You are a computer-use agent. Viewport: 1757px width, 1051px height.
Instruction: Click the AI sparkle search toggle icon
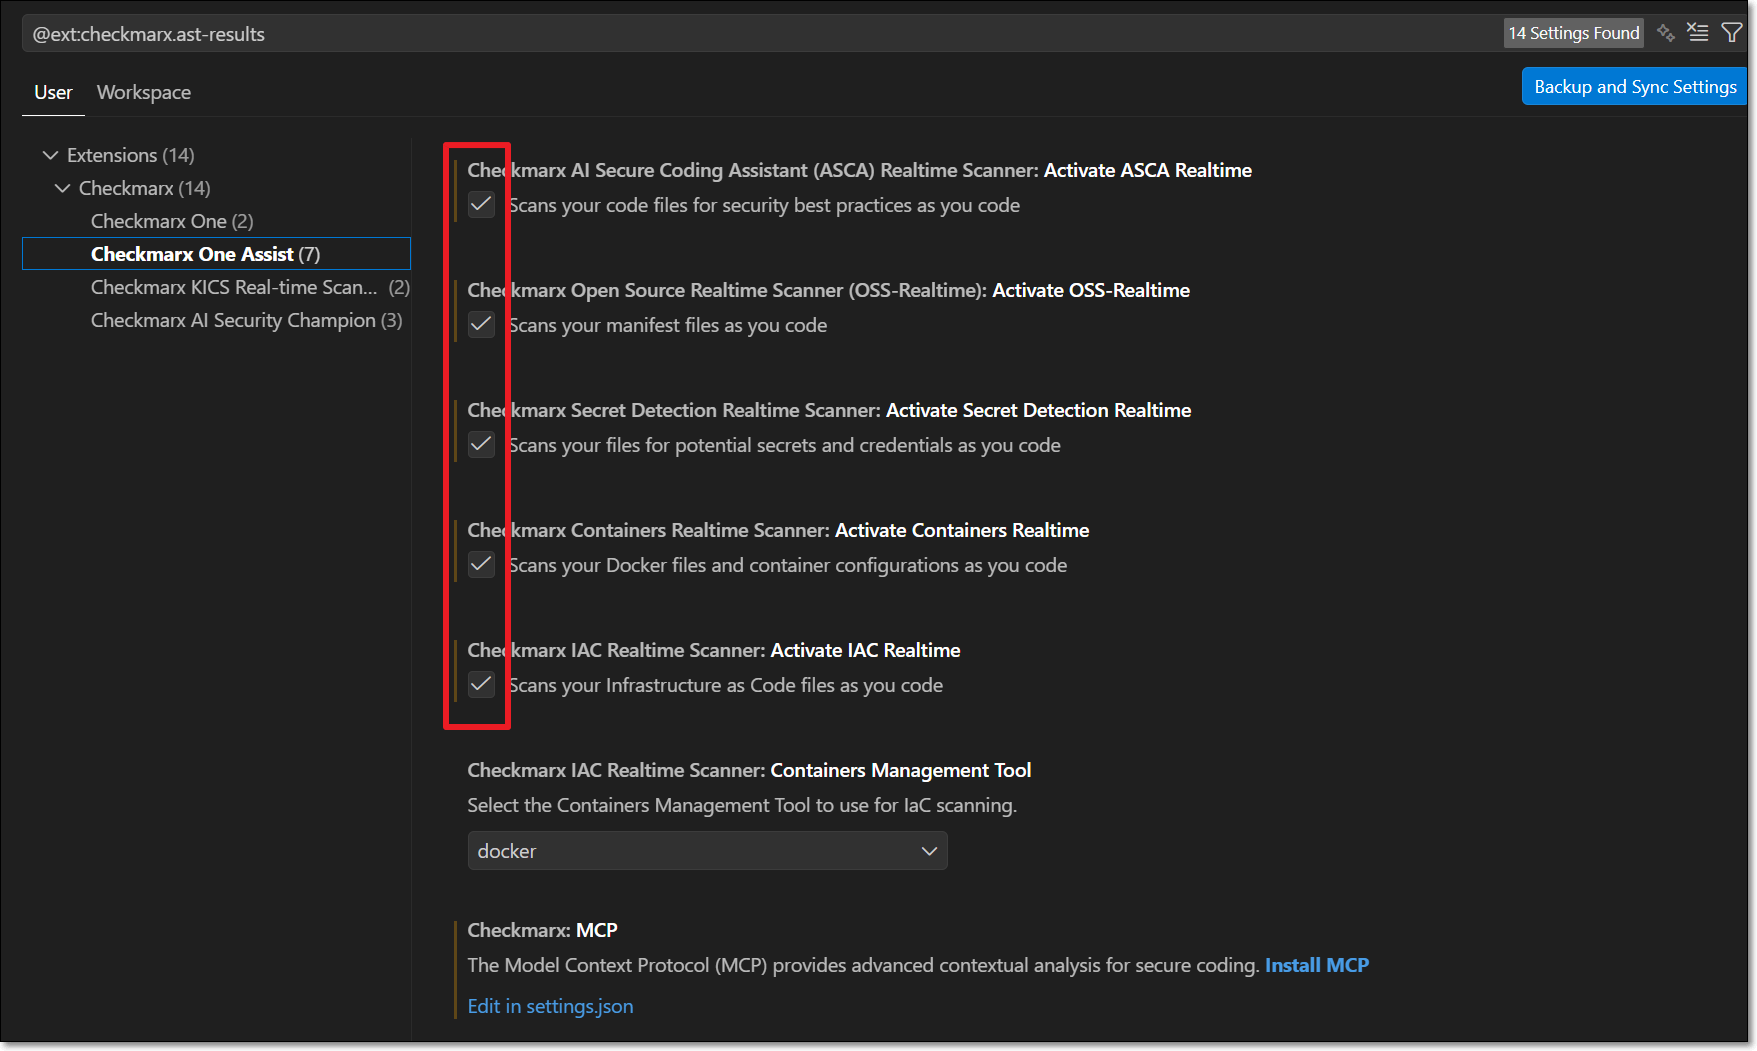[1665, 33]
